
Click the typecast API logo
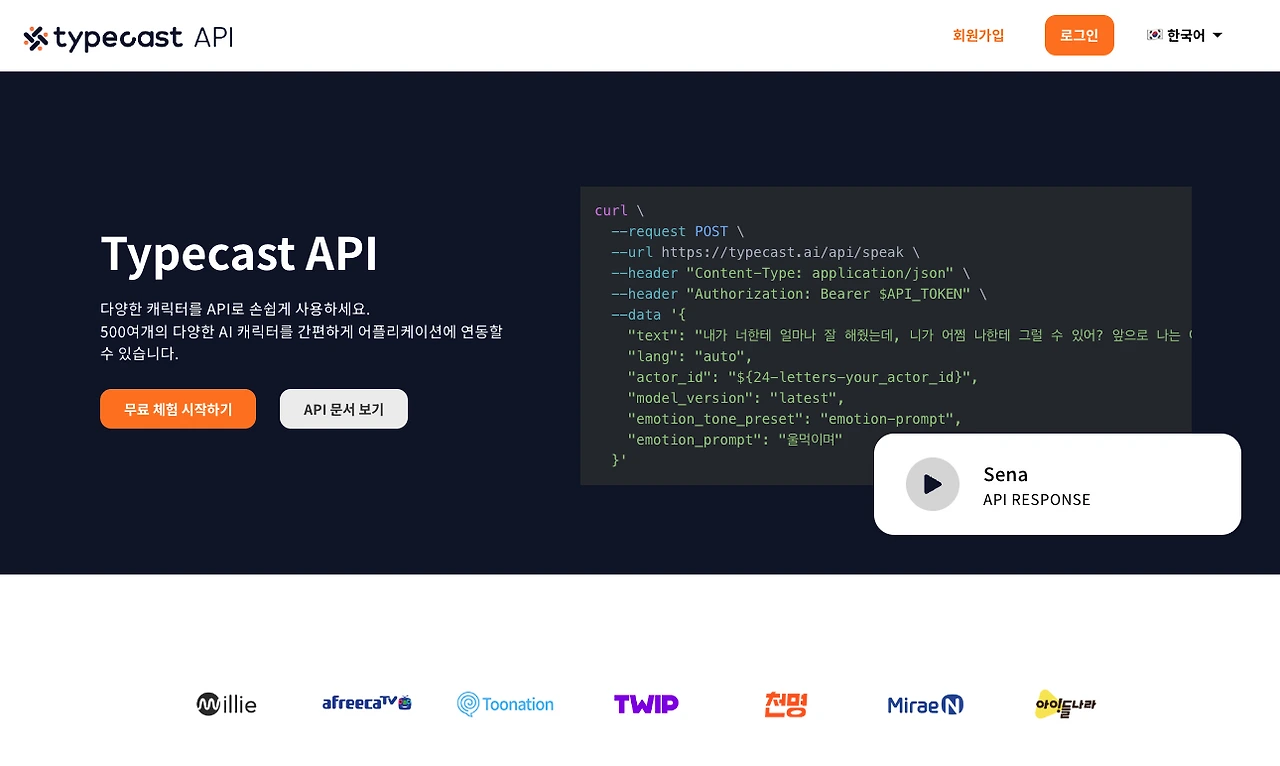tap(128, 38)
